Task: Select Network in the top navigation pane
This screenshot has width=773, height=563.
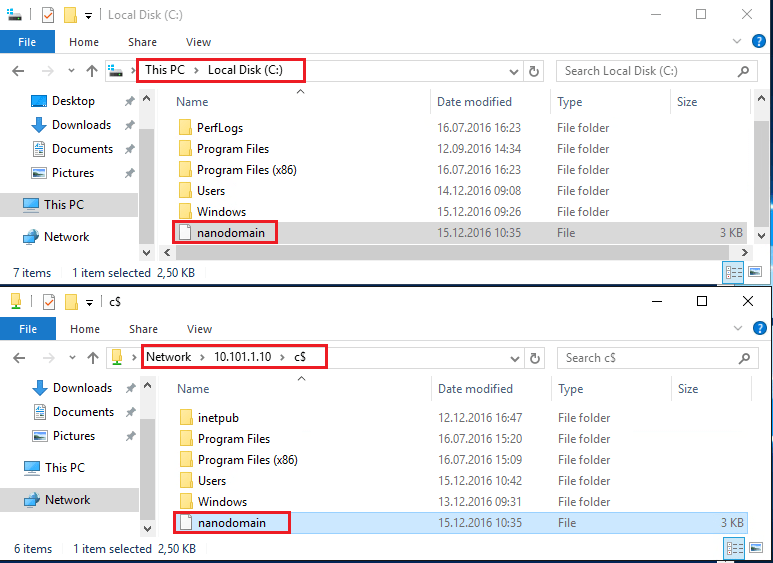Action: tap(66, 237)
